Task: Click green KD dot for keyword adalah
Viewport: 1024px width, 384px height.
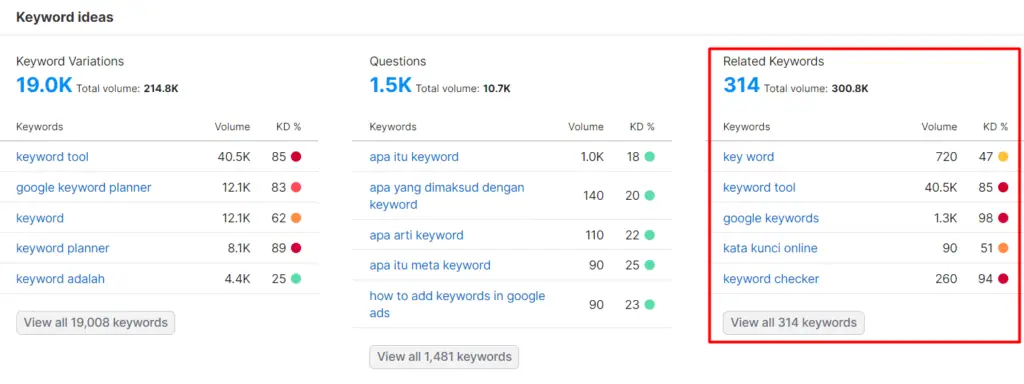Action: click(x=296, y=279)
